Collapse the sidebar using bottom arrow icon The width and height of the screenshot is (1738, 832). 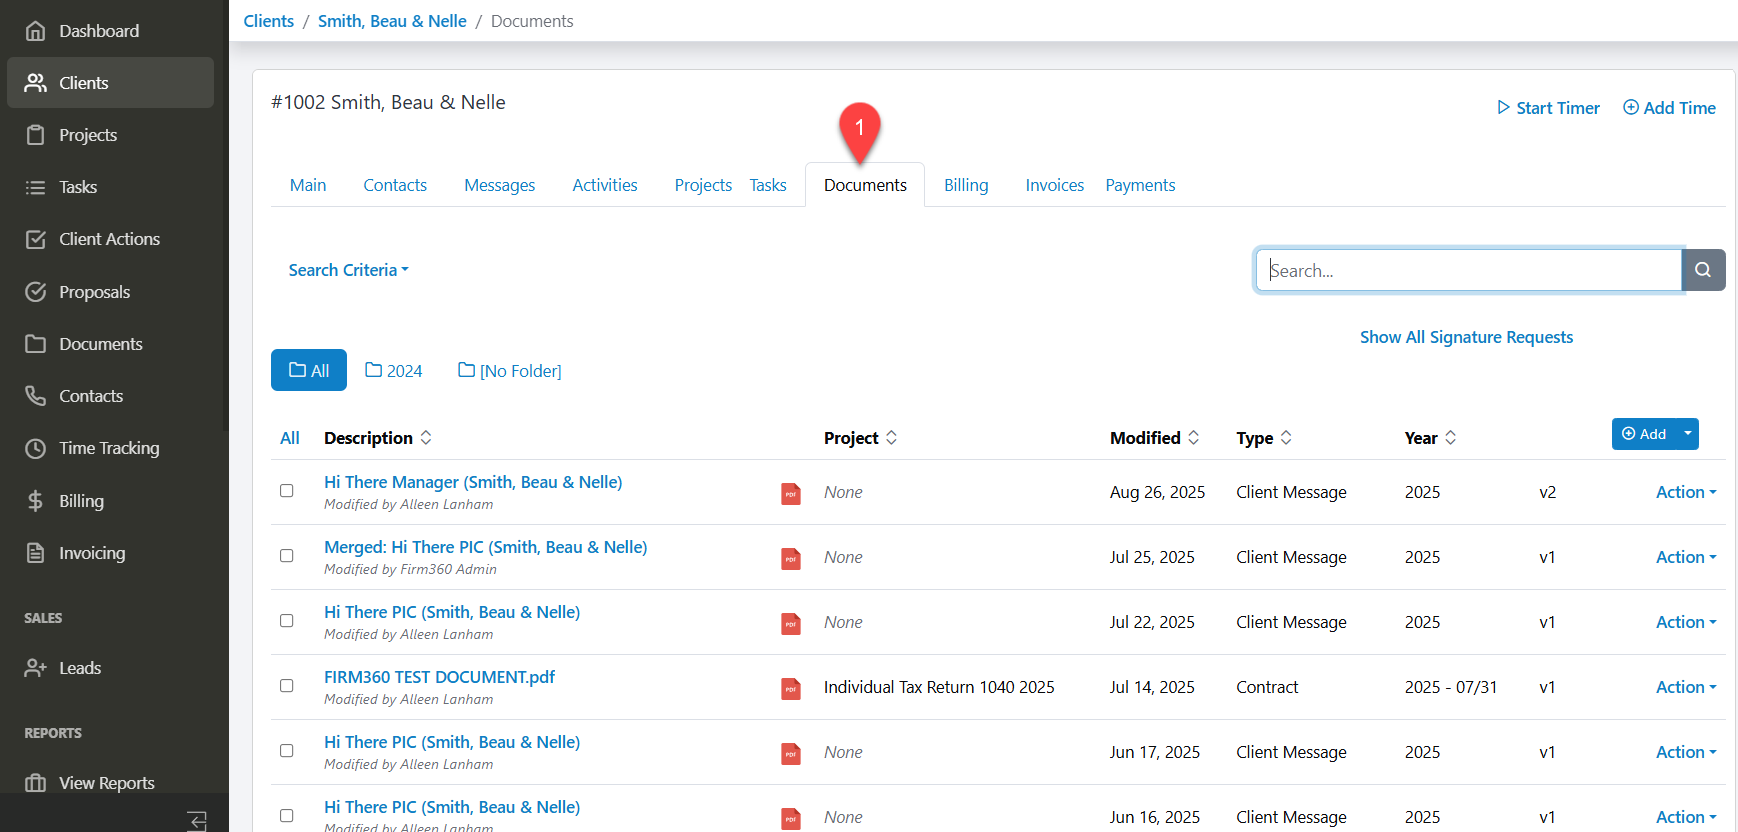[197, 821]
